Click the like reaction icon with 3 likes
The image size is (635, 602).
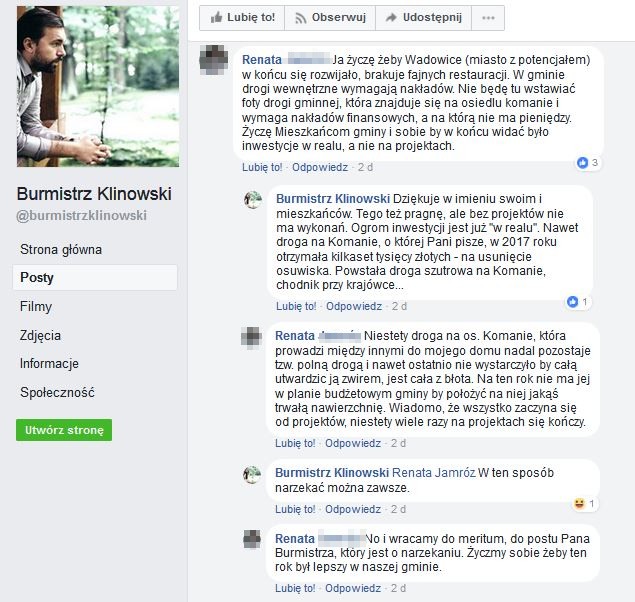click(582, 163)
